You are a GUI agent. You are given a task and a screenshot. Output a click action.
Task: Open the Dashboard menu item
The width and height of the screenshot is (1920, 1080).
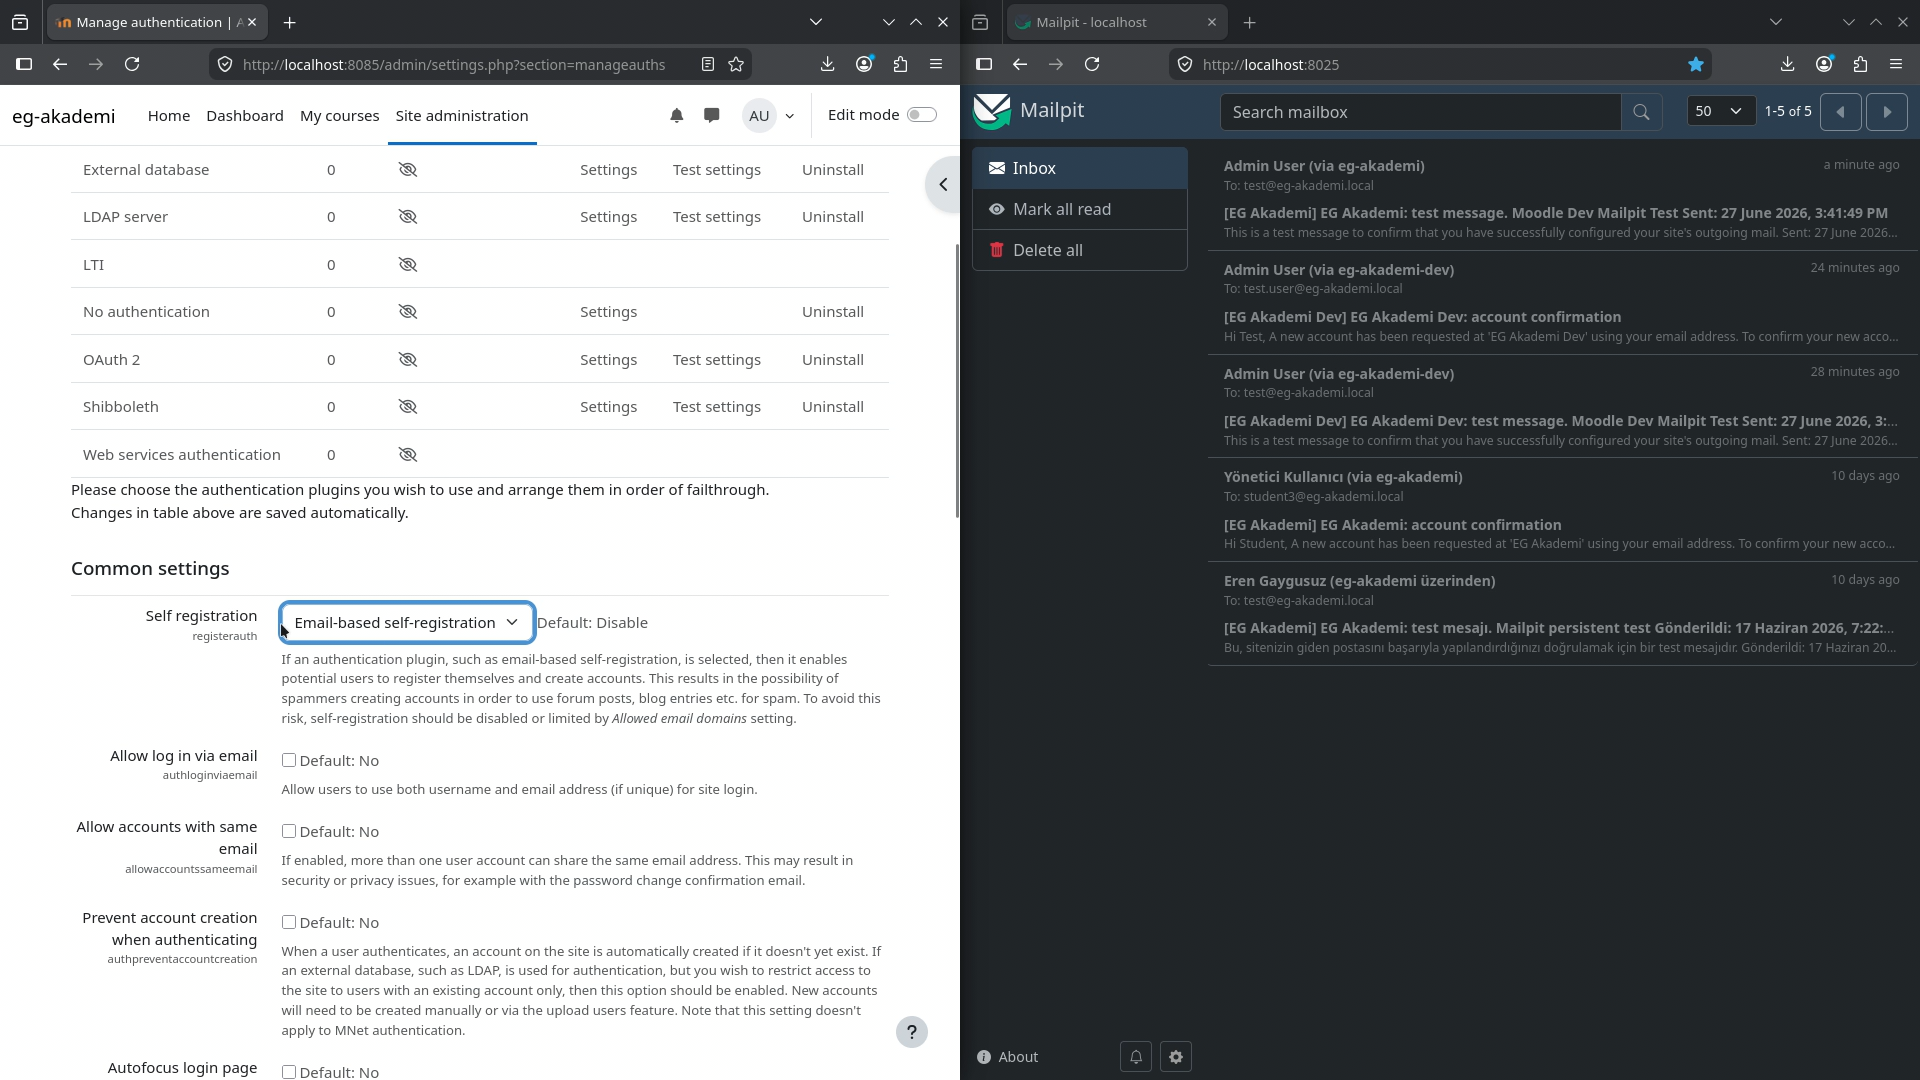pos(245,116)
